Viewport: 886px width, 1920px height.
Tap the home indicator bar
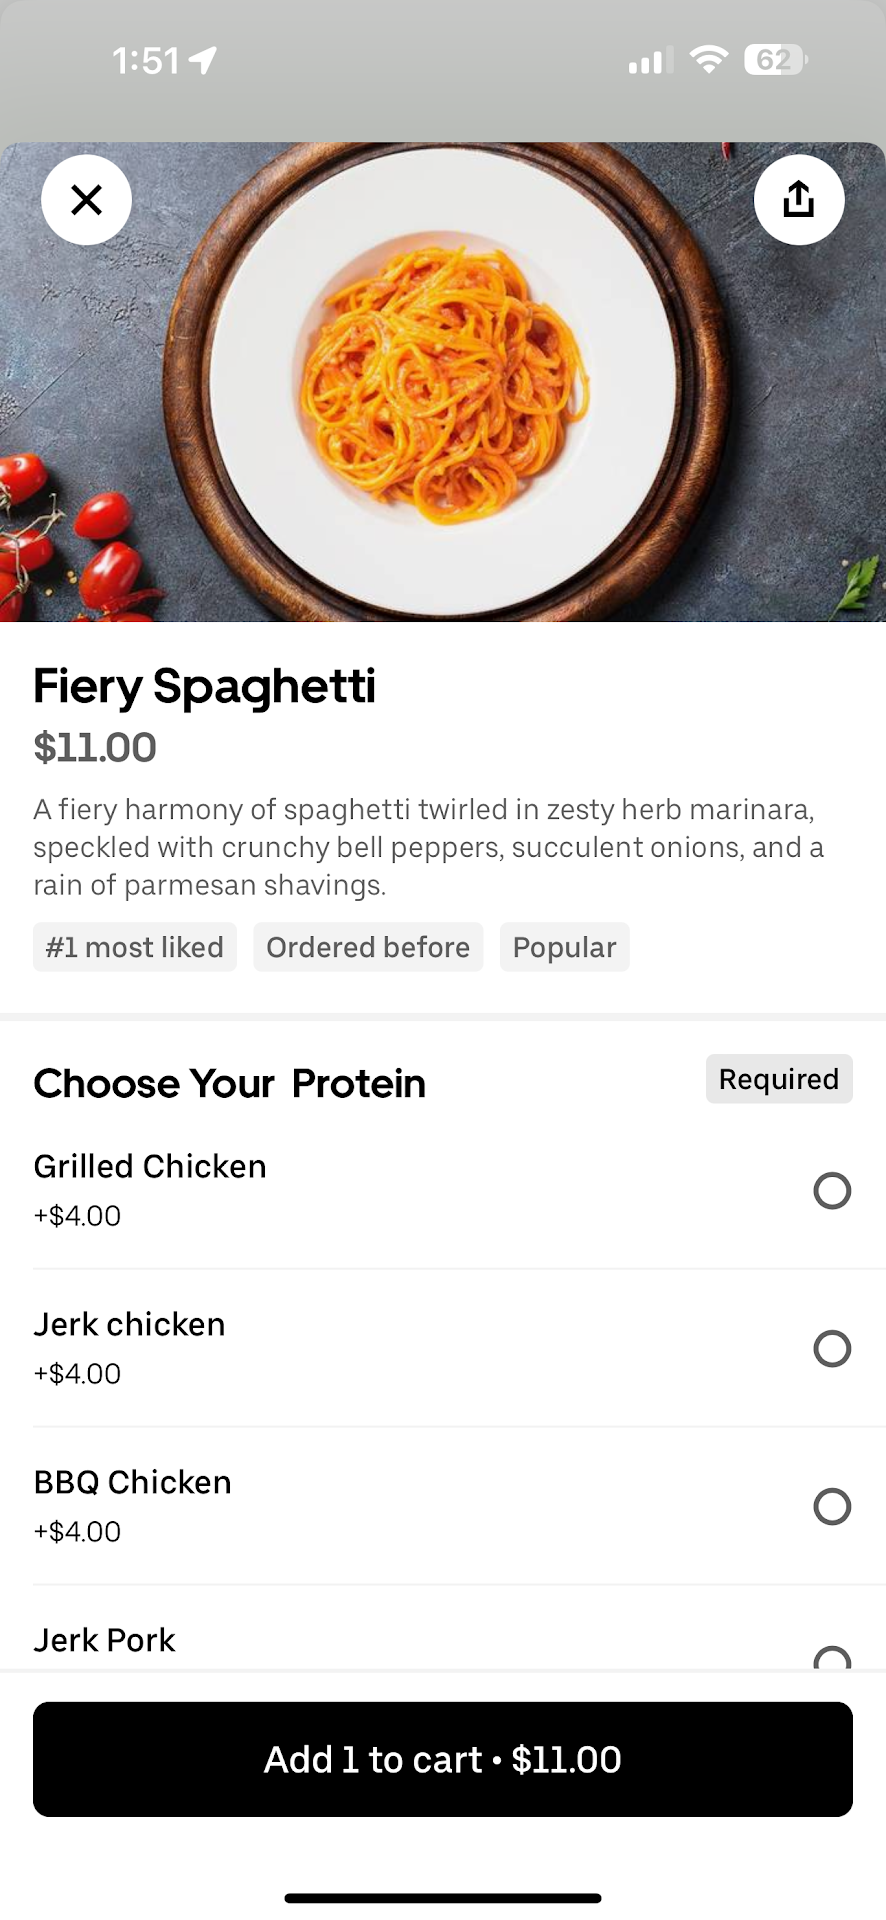coord(443,1897)
